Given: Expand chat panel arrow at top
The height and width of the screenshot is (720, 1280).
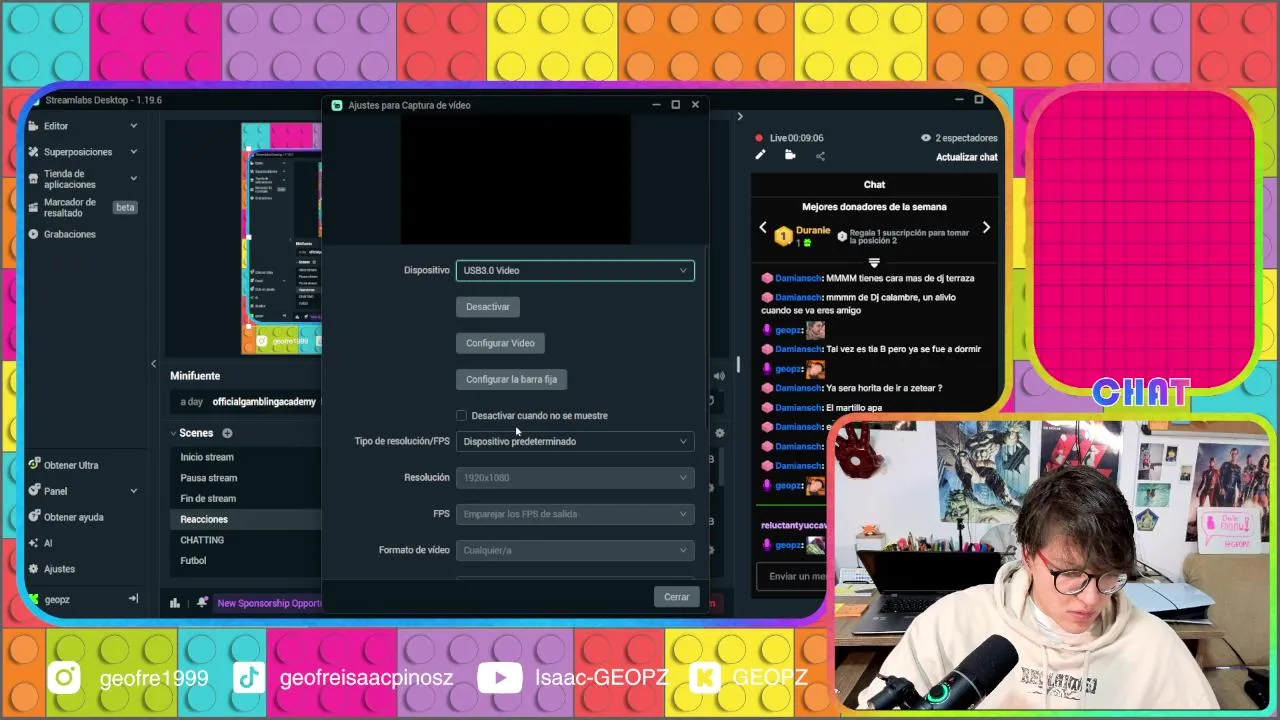Looking at the screenshot, I should (x=740, y=116).
